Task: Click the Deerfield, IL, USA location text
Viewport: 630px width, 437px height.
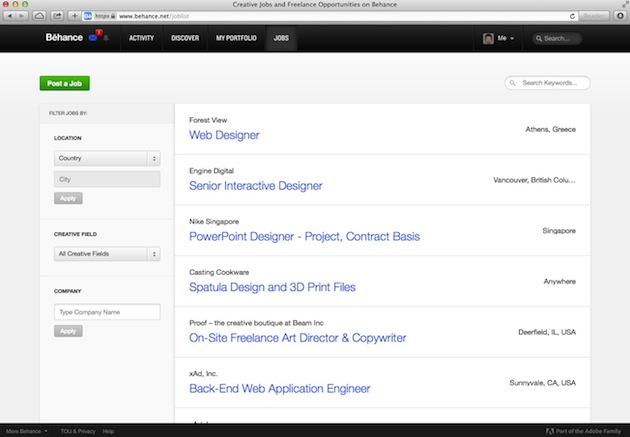Action: point(547,332)
